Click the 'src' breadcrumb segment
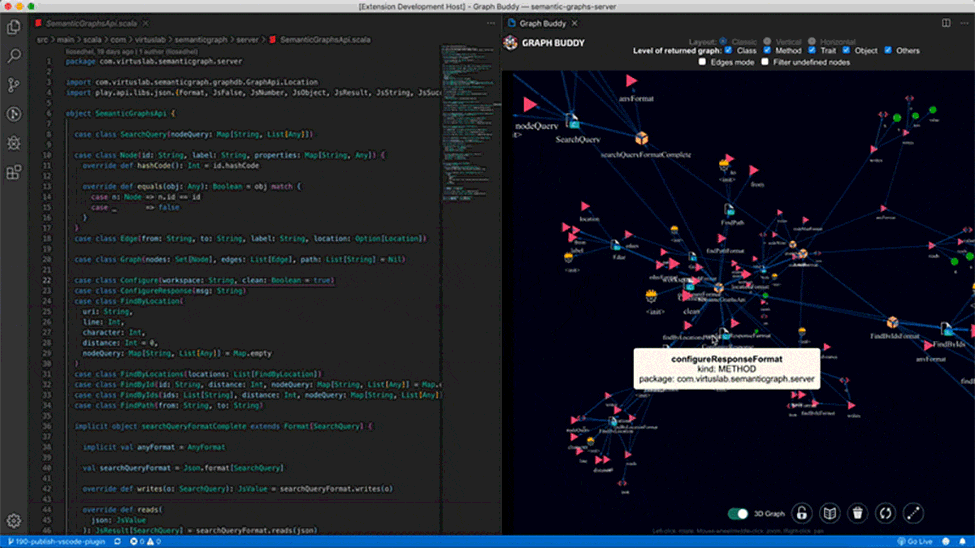 tap(42, 39)
